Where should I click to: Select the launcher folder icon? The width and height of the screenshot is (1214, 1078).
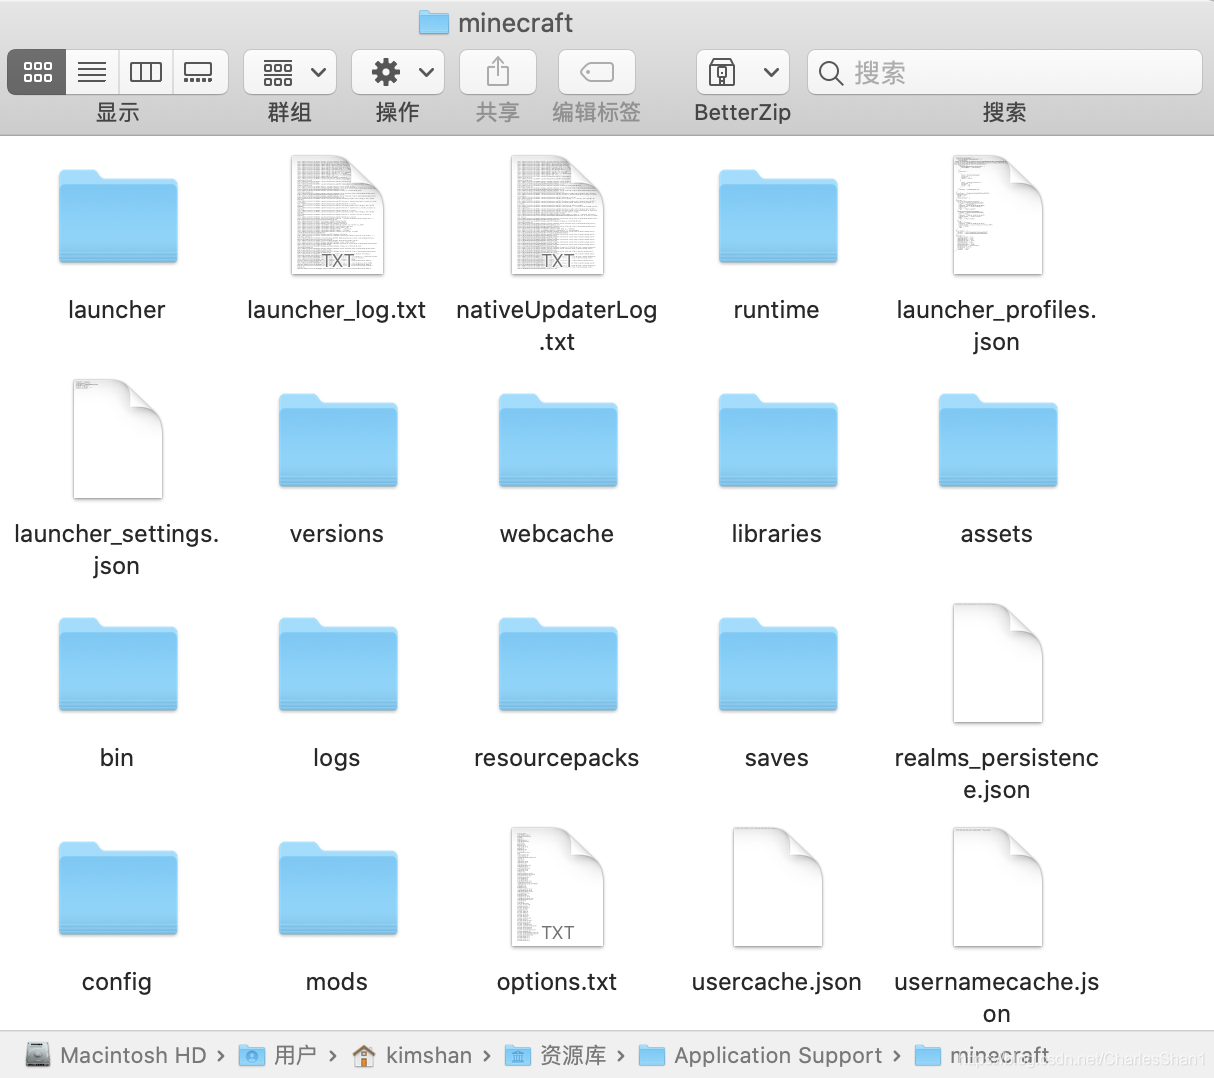pos(118,217)
